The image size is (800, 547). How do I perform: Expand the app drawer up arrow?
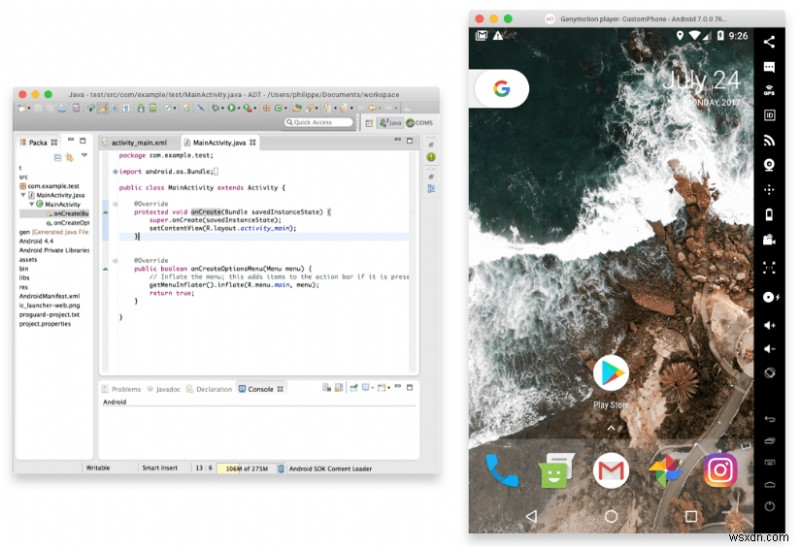(611, 428)
